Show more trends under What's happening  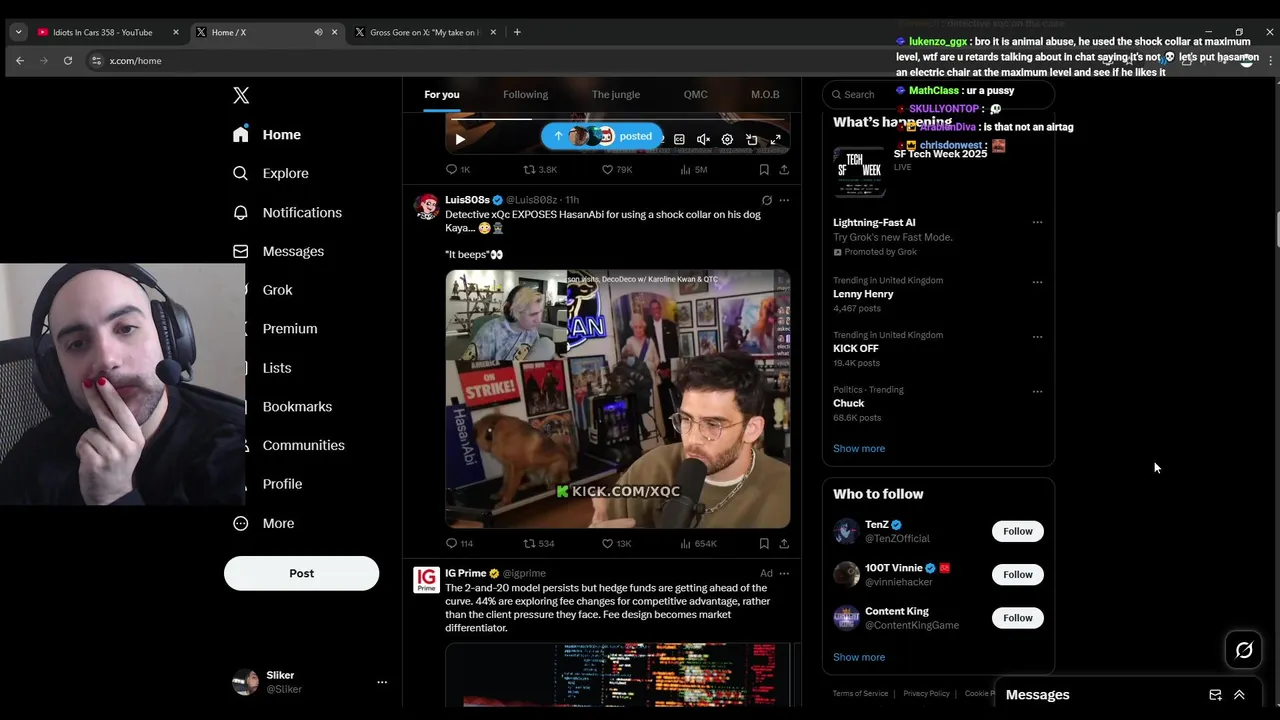tap(859, 449)
